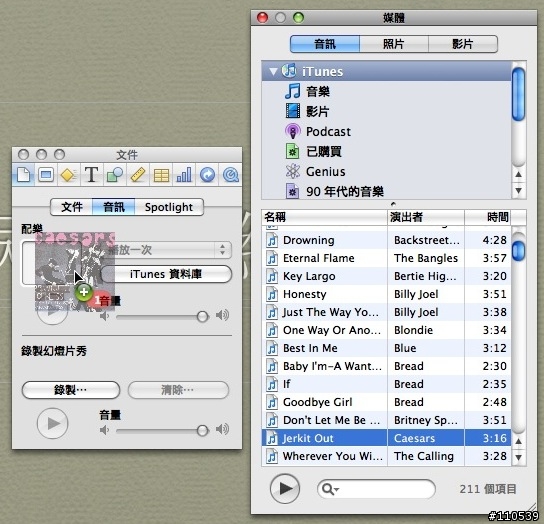Screen dimensions: 544x524
Task: Select the song Just The Way Yo…
Action: 386,312
